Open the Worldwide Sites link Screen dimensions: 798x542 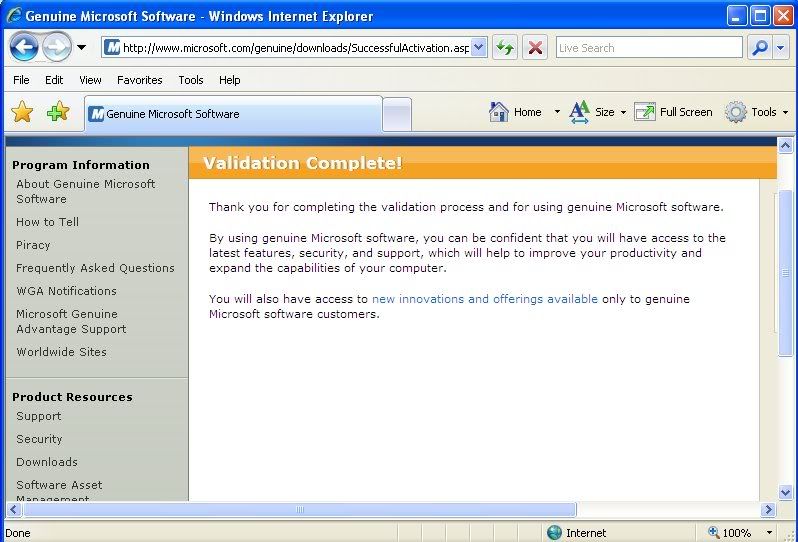(x=61, y=352)
